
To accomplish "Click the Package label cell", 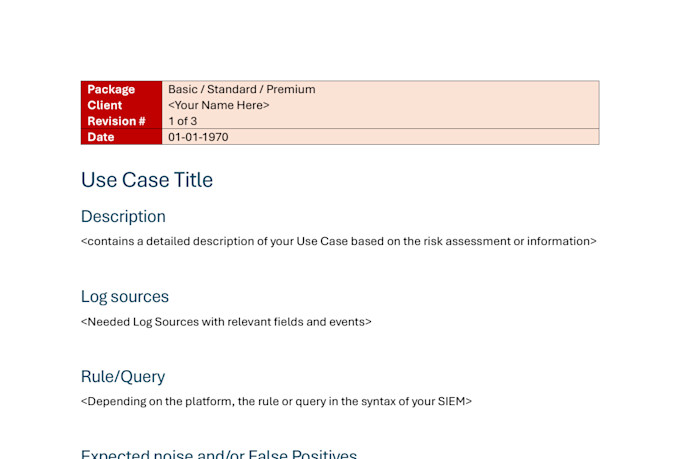I will click(111, 89).
